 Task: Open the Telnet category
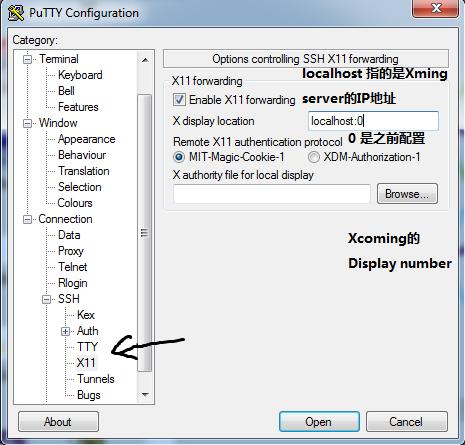click(x=72, y=267)
